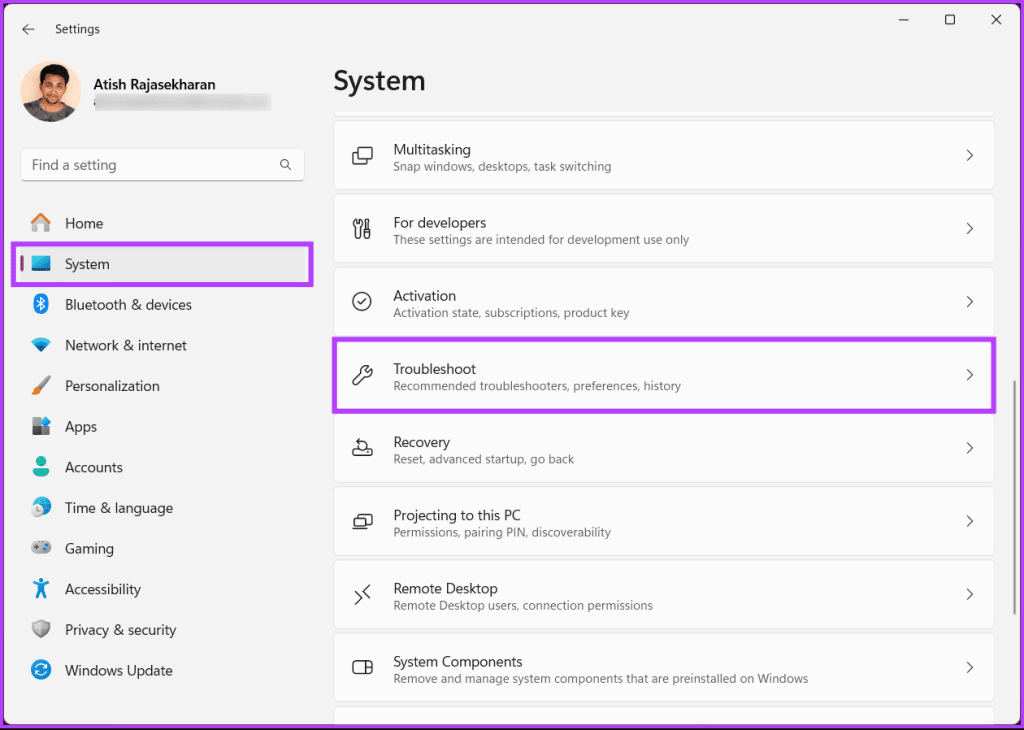Click the Troubleshoot wrench icon

point(361,376)
